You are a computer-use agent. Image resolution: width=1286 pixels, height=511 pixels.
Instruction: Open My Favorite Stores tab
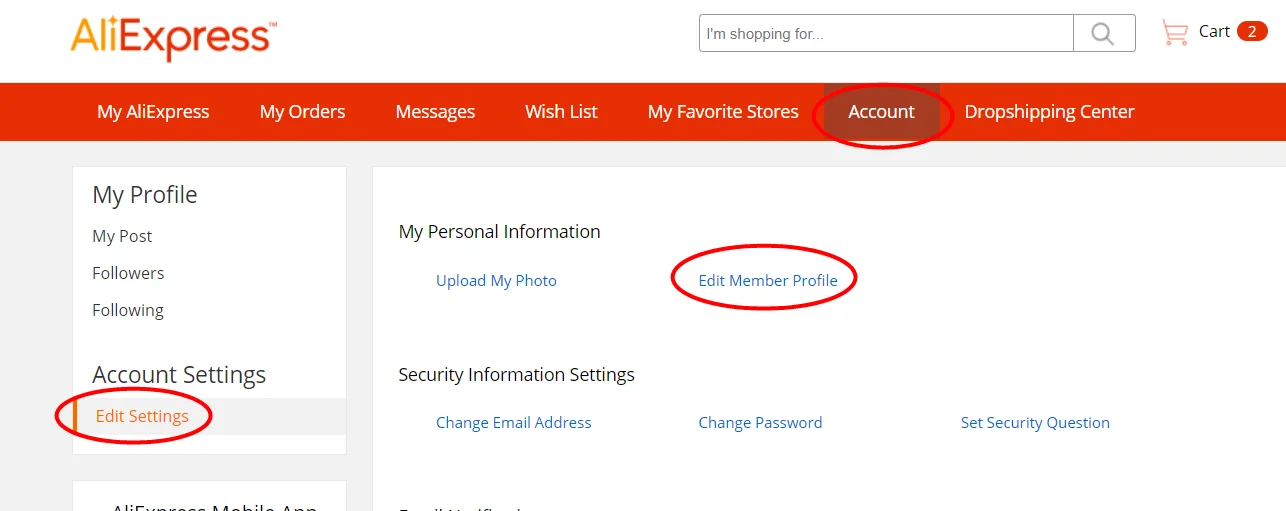point(723,112)
